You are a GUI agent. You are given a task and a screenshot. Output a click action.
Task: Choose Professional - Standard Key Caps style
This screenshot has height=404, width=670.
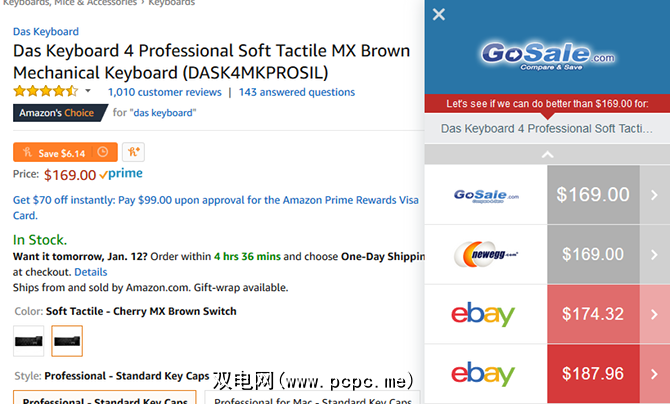point(105,398)
